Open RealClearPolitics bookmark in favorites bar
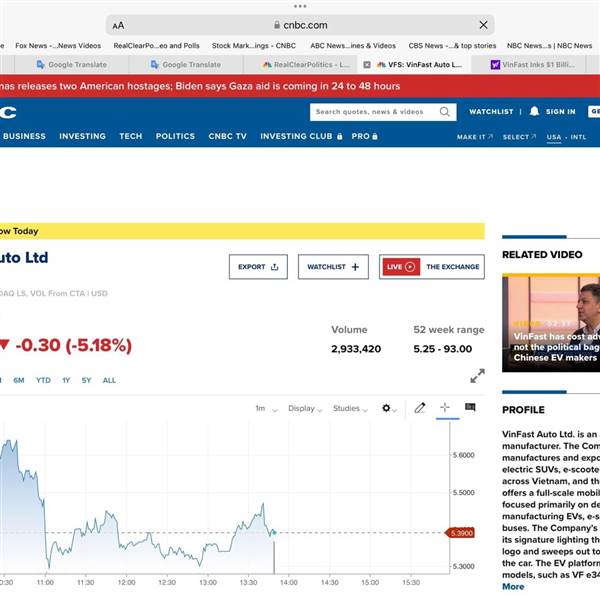Image resolution: width=600 pixels, height=600 pixels. click(x=157, y=46)
